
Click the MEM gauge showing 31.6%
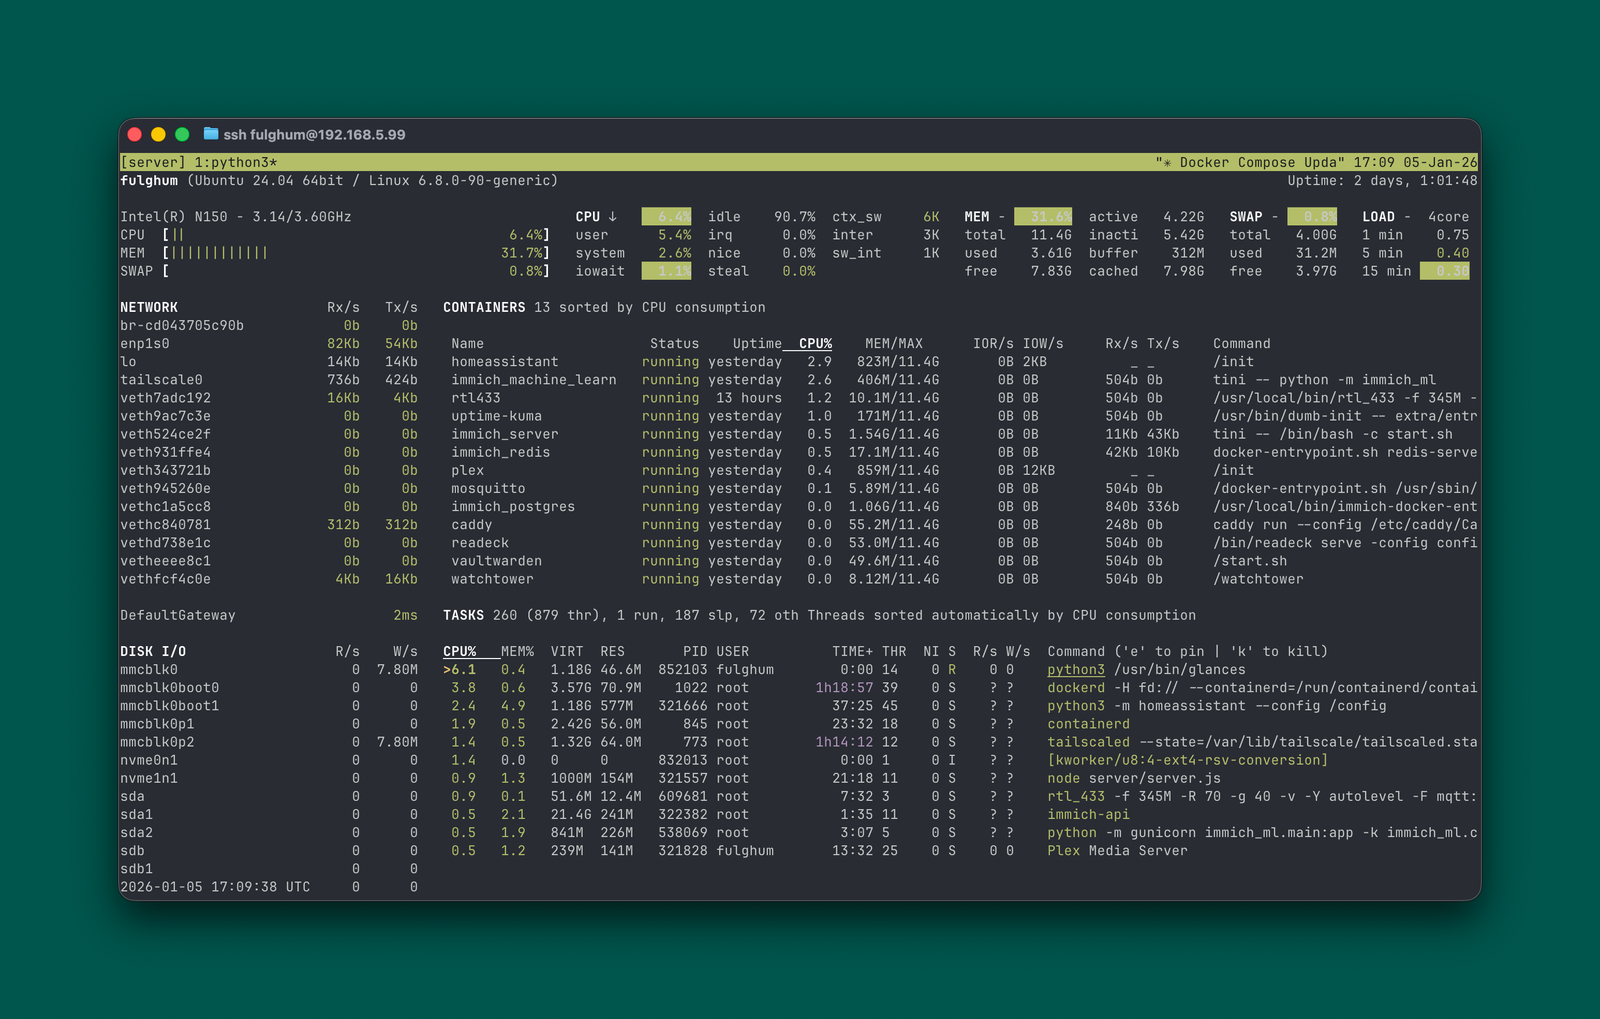click(1044, 215)
